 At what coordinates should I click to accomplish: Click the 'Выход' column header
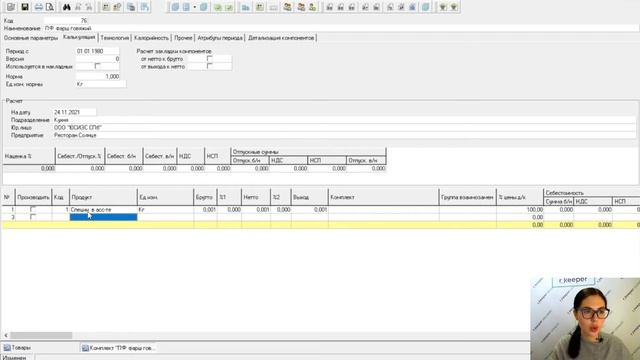pyautogui.click(x=309, y=197)
